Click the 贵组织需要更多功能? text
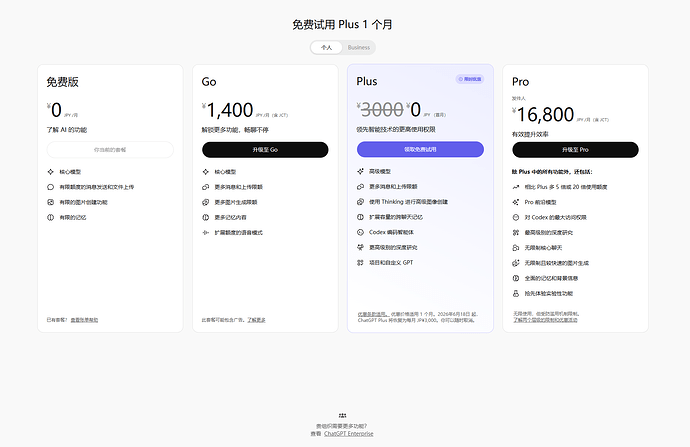 341,426
